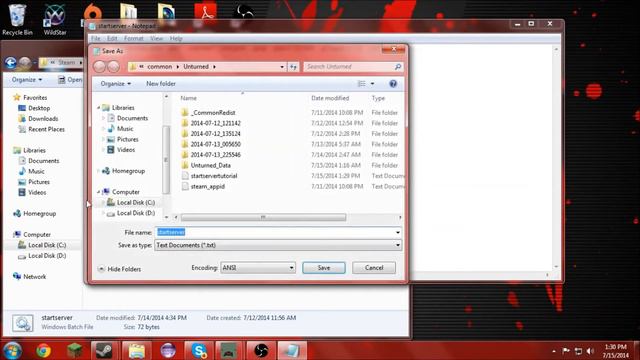Open the Explorer window Organize menu
This screenshot has height=360, width=640.
tap(27, 80)
